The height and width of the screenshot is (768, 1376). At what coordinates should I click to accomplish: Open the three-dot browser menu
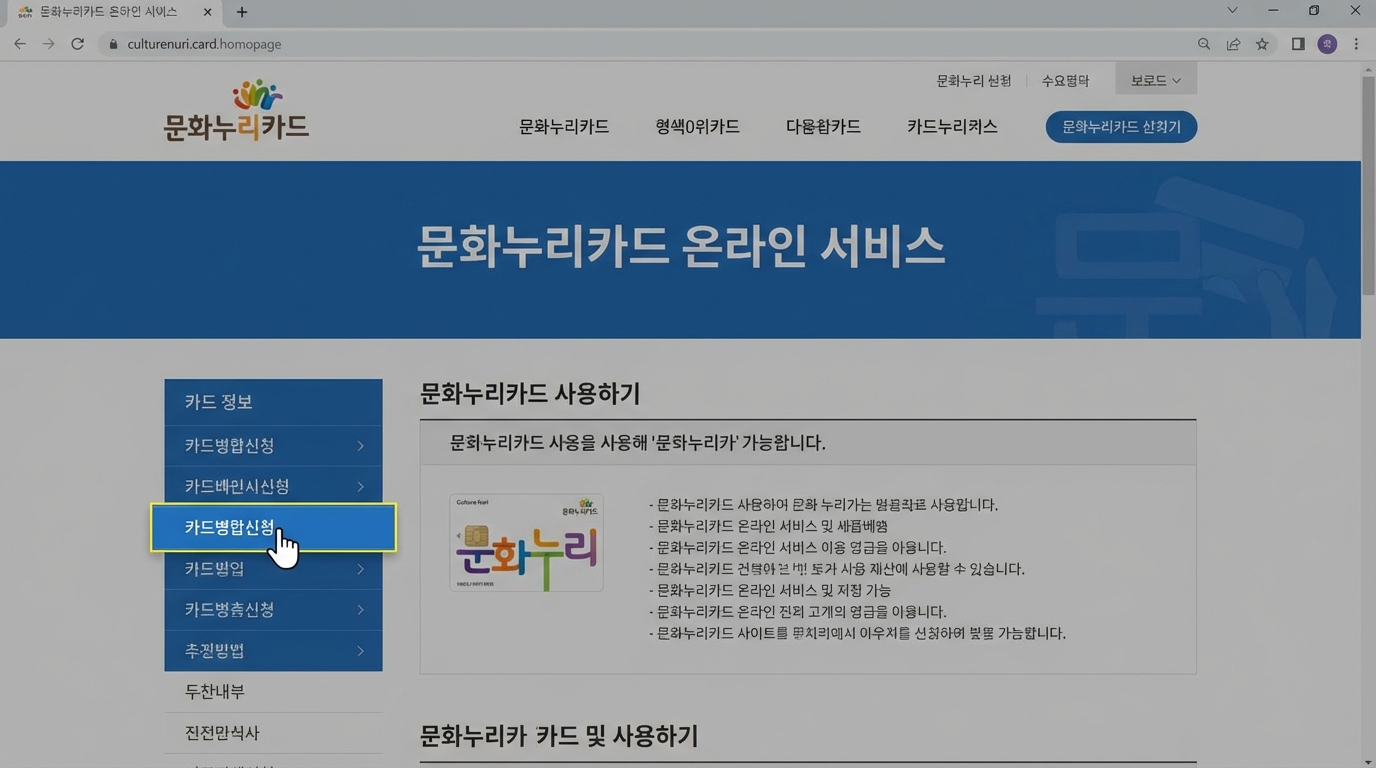pos(1356,44)
